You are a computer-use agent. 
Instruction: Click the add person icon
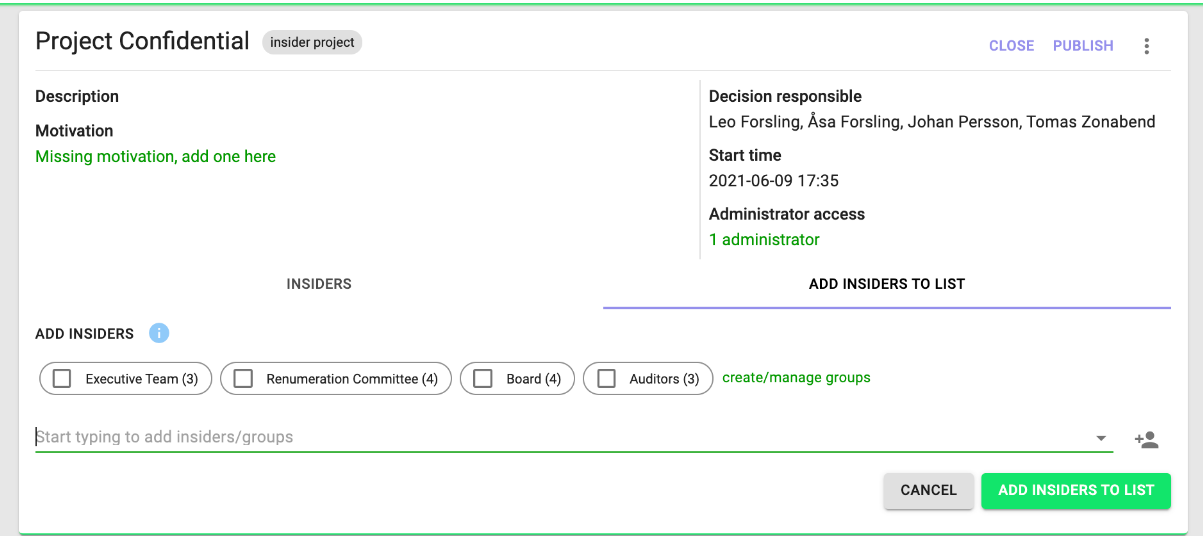(1147, 439)
